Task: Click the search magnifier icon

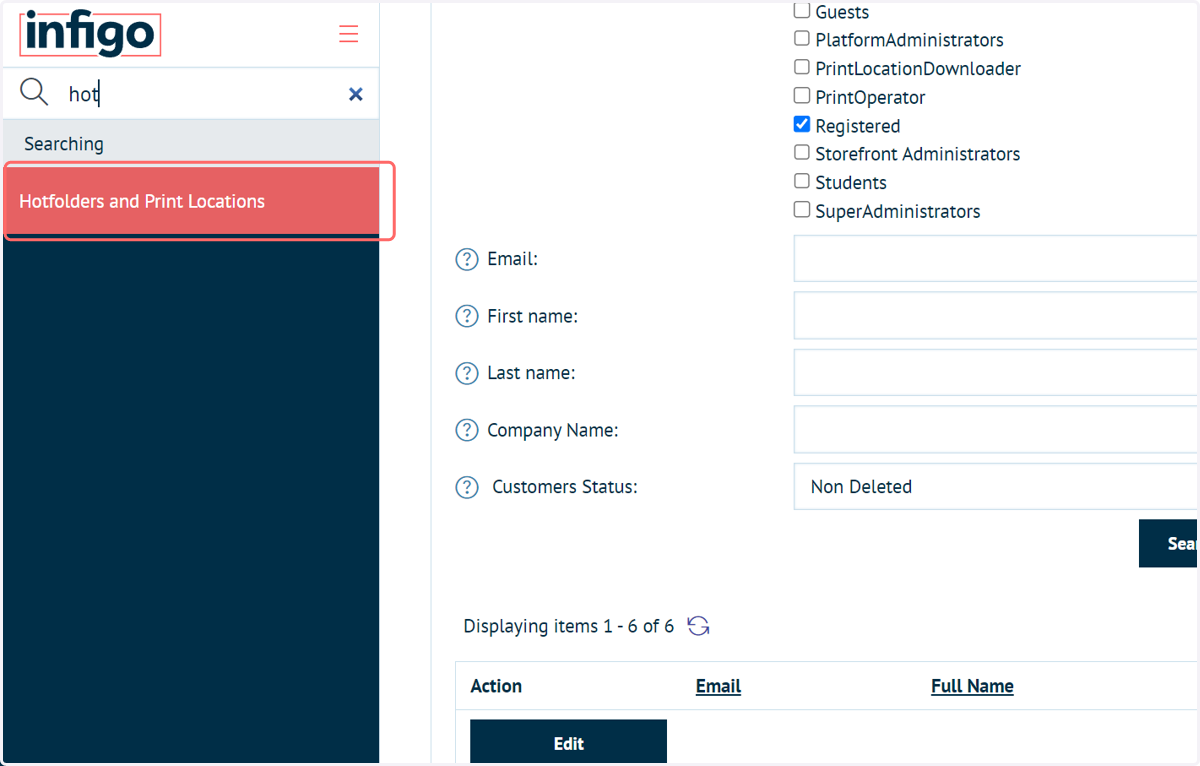Action: pyautogui.click(x=34, y=93)
